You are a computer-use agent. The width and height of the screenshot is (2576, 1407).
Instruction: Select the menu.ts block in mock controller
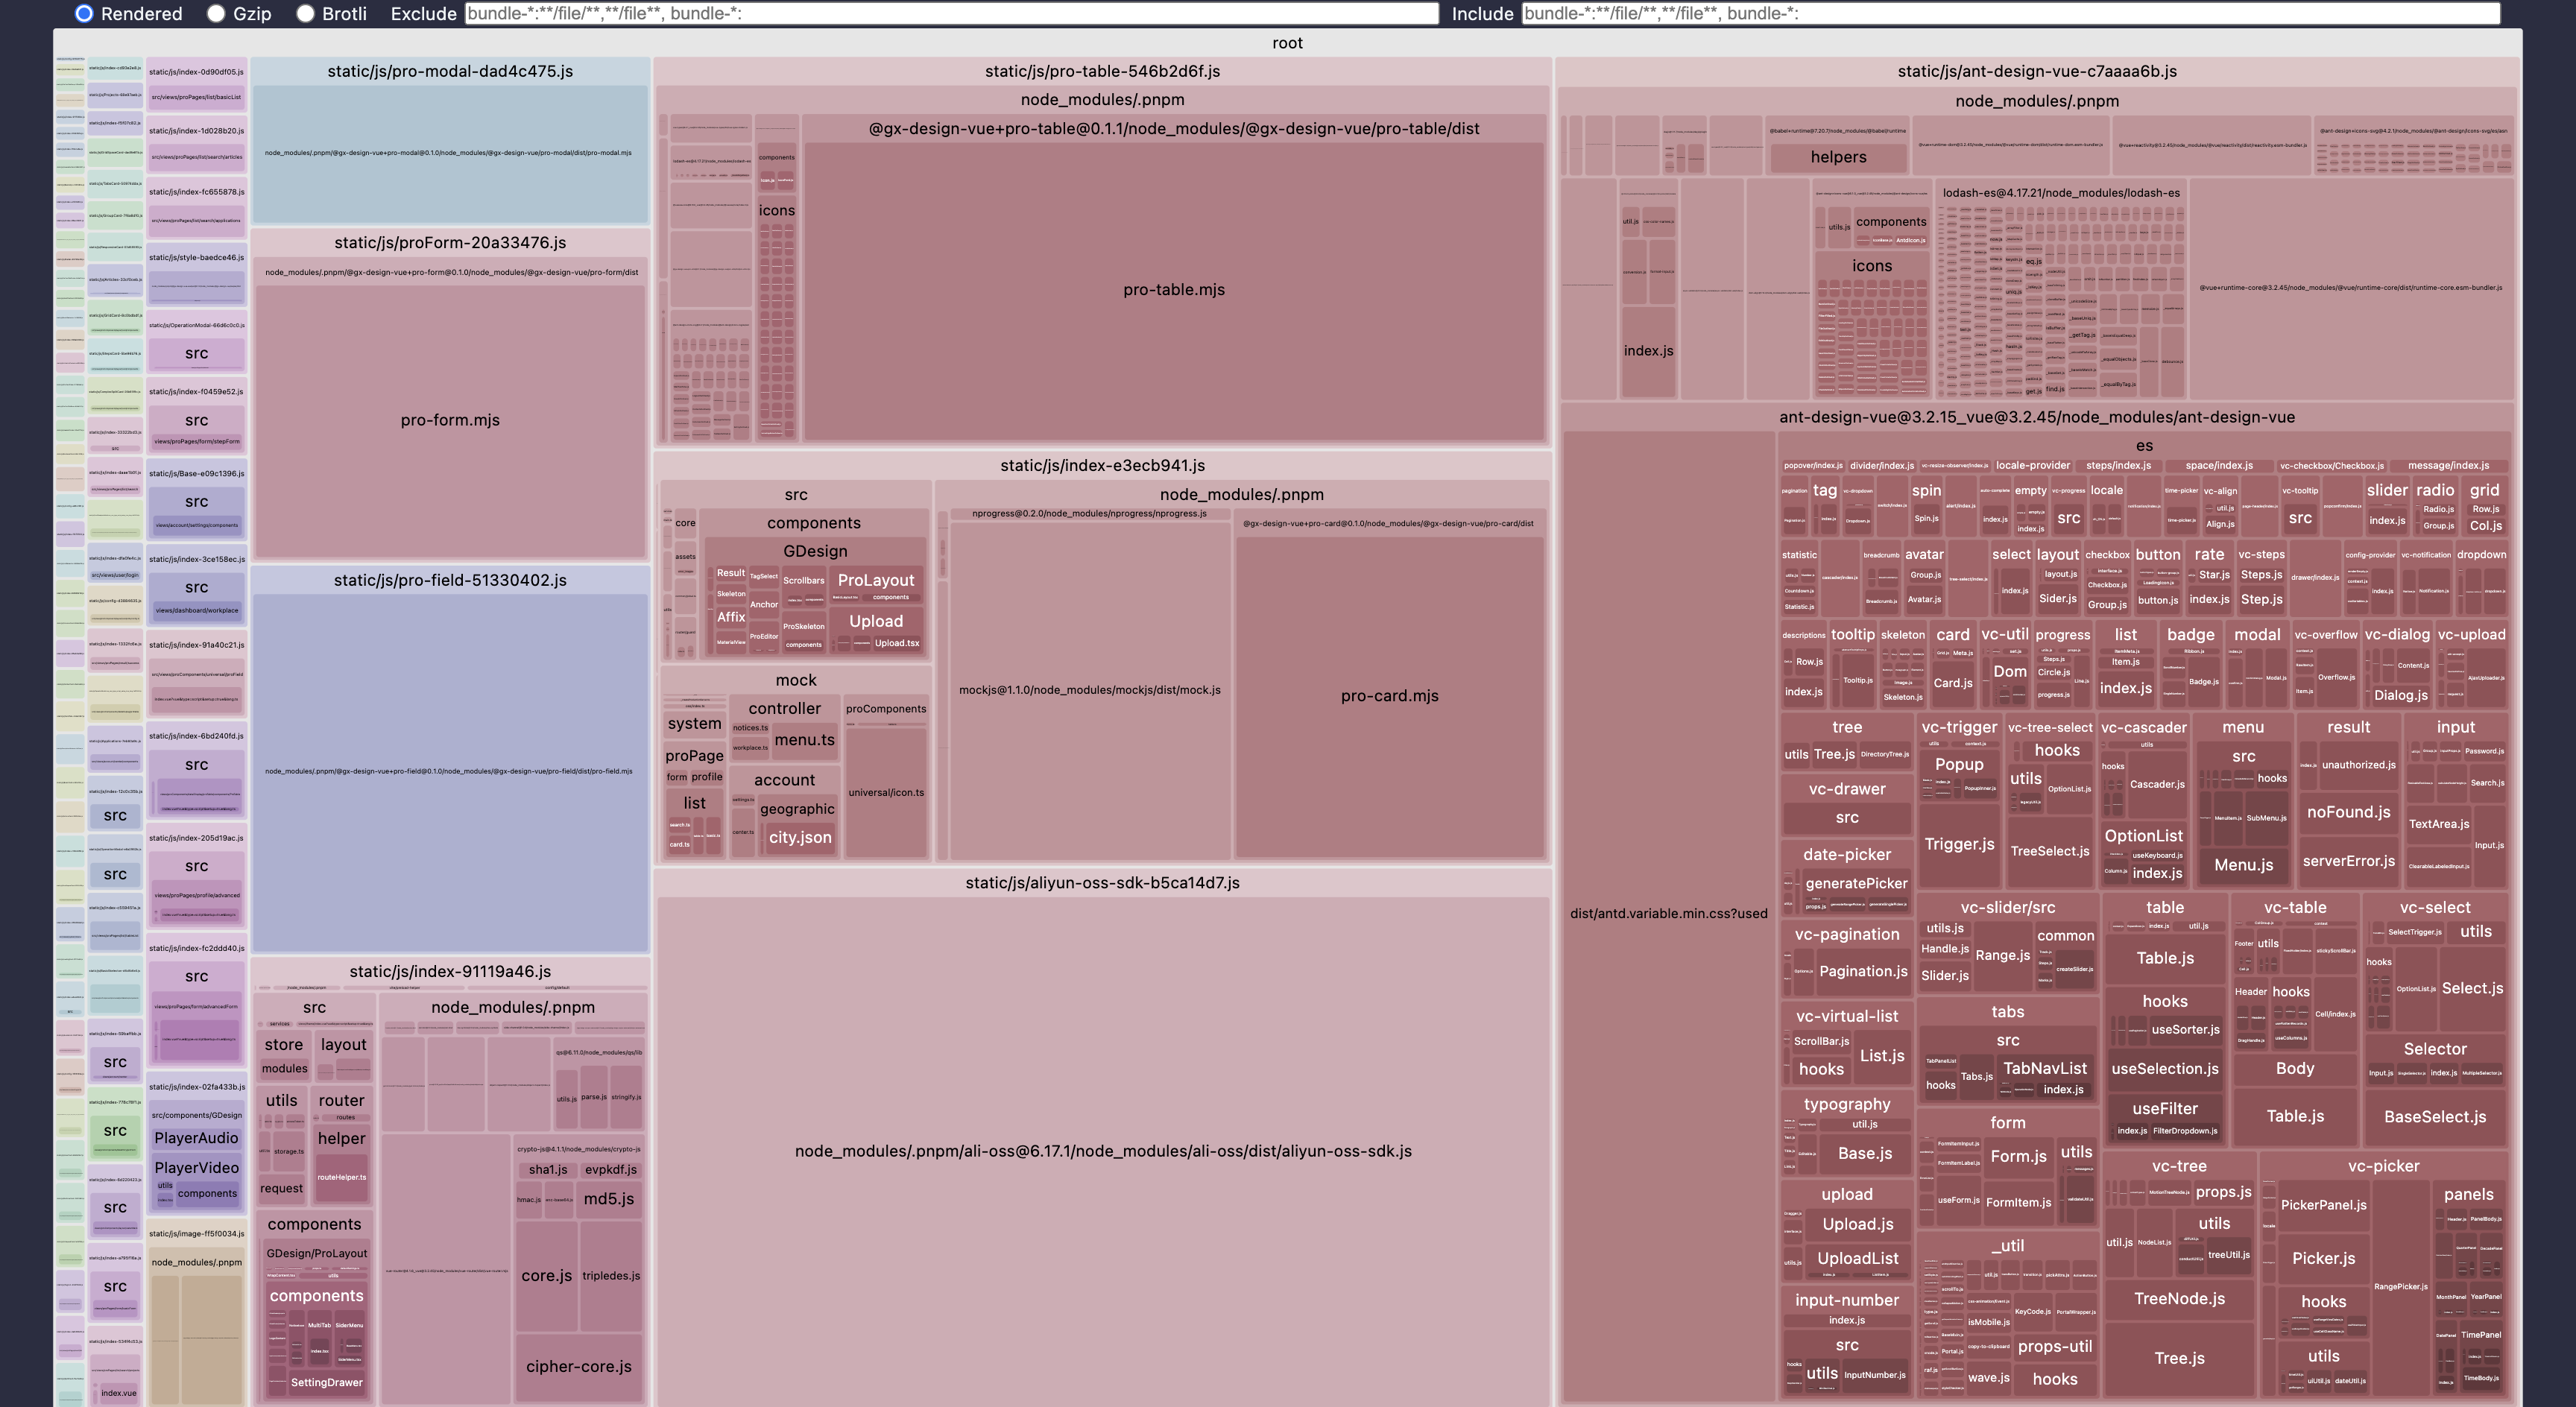pyautogui.click(x=804, y=740)
